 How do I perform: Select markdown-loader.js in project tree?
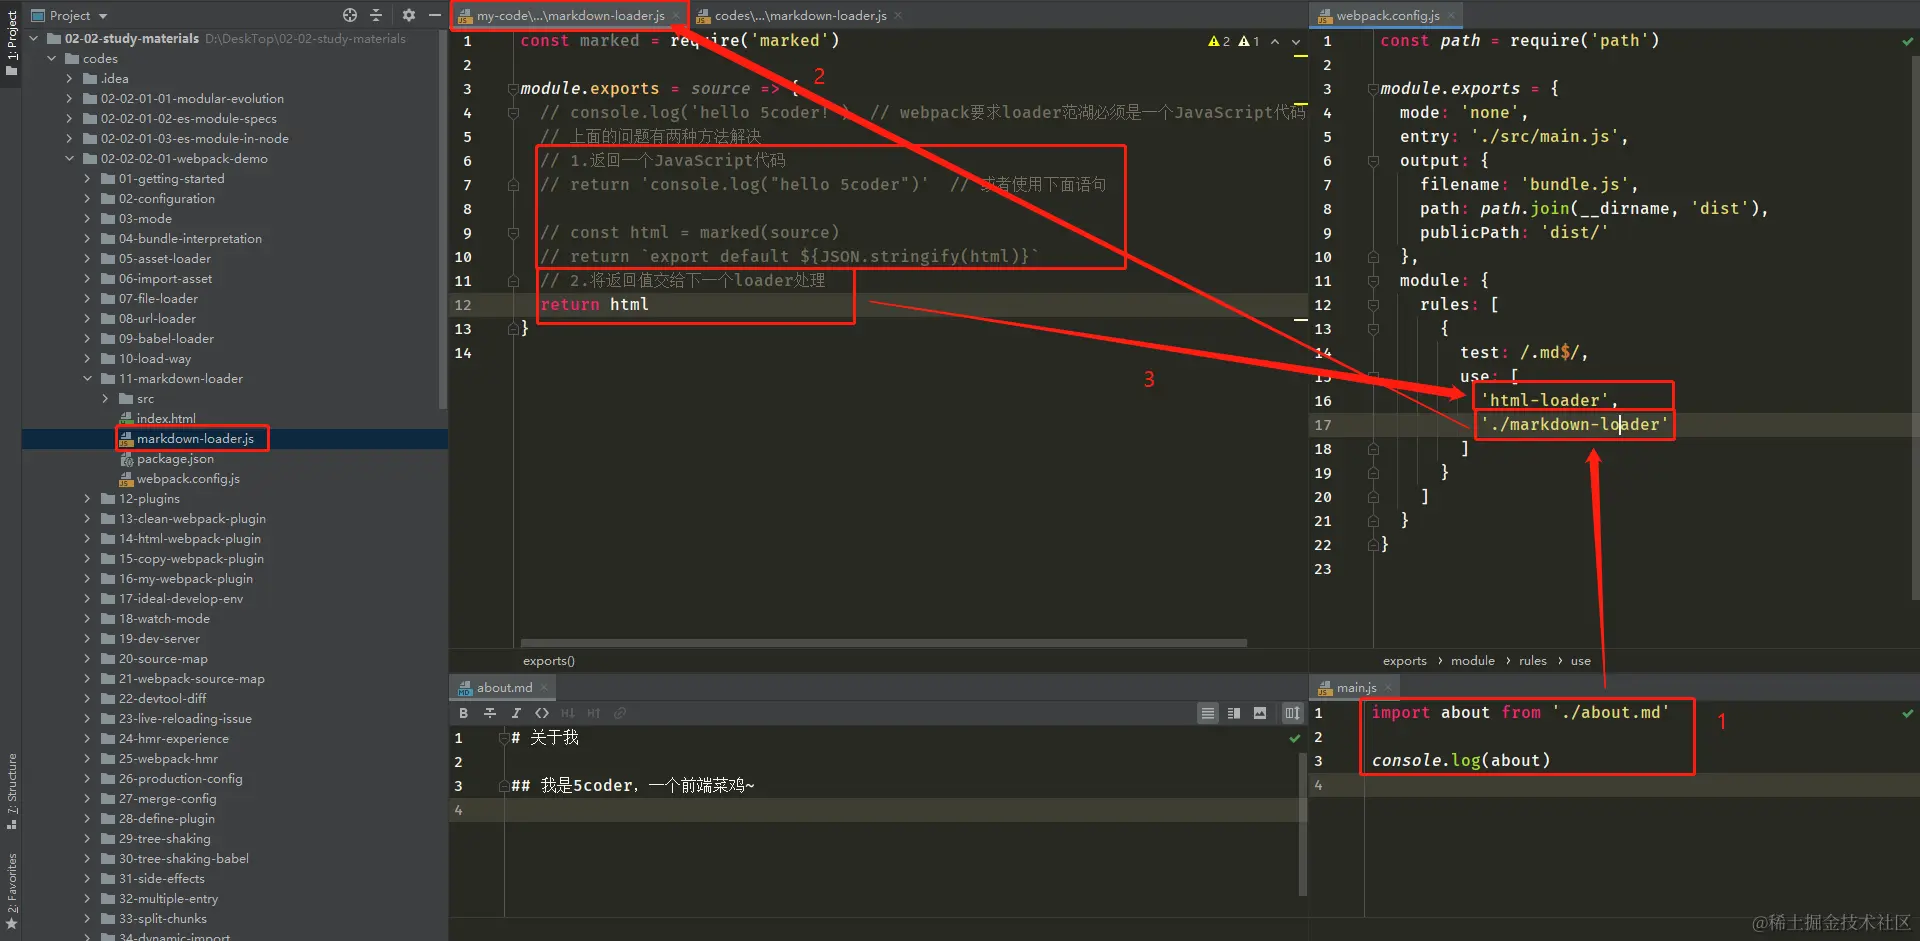click(195, 439)
